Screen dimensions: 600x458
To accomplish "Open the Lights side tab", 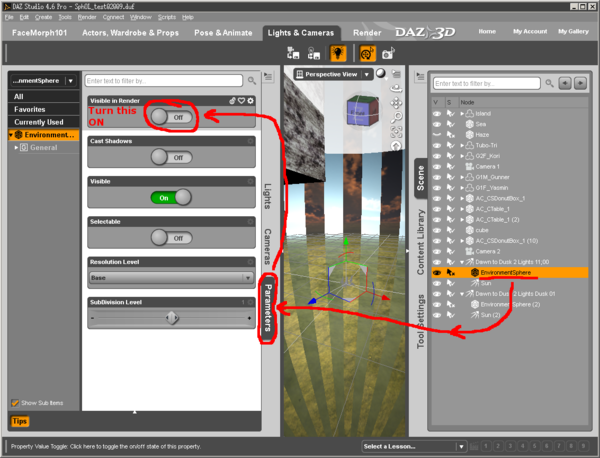I will coord(267,196).
